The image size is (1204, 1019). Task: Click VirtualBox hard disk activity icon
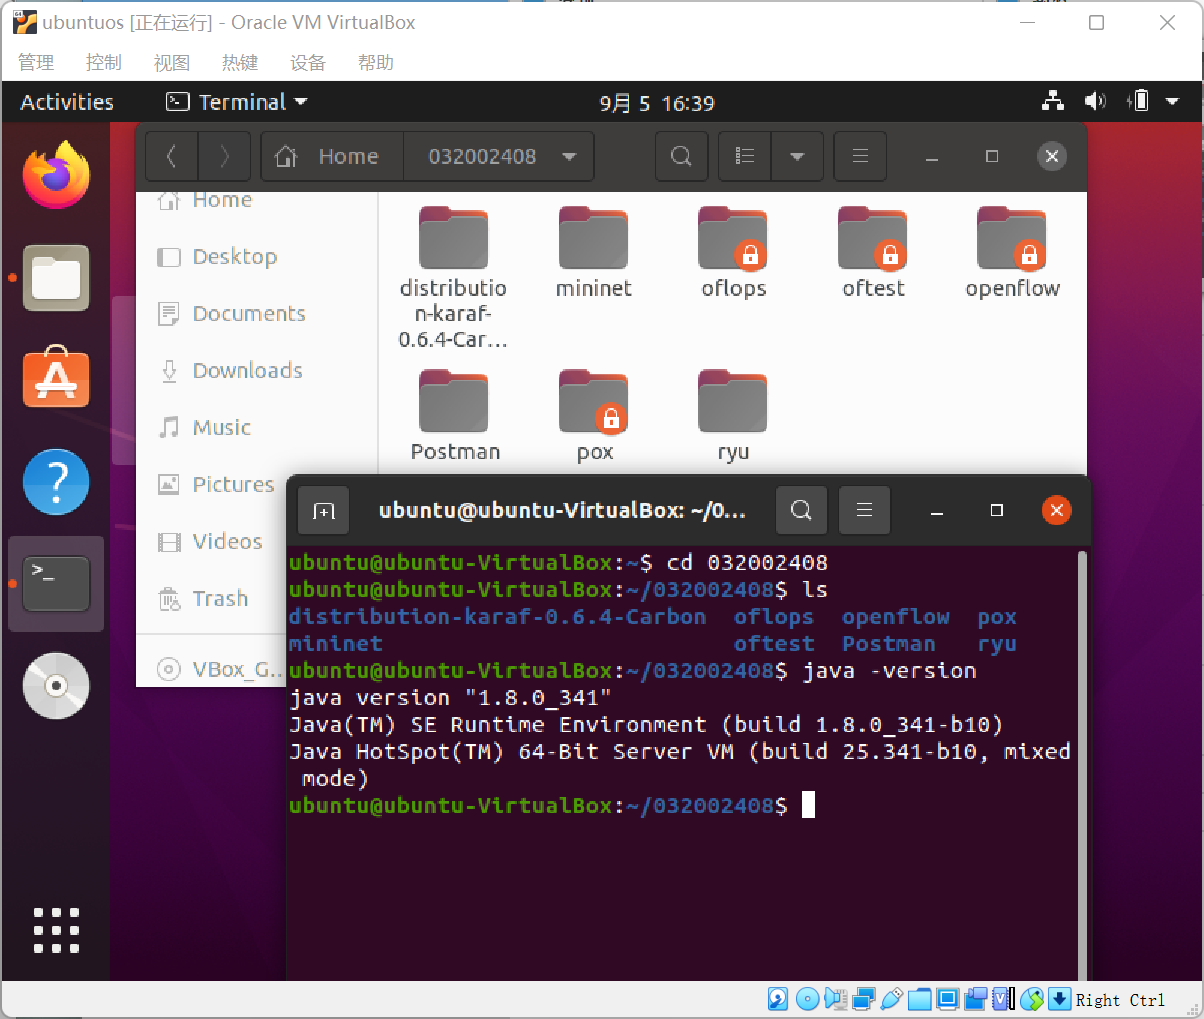(x=778, y=998)
